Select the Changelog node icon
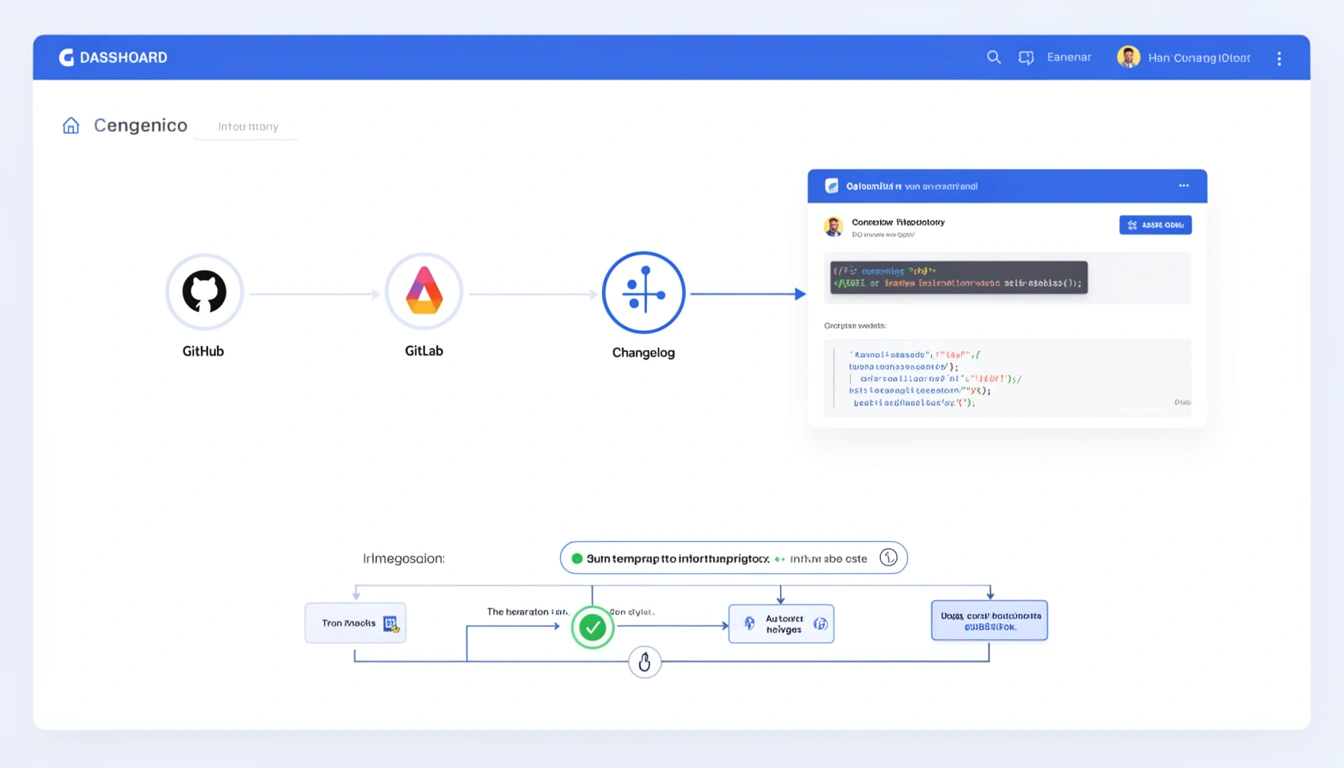 tap(644, 292)
